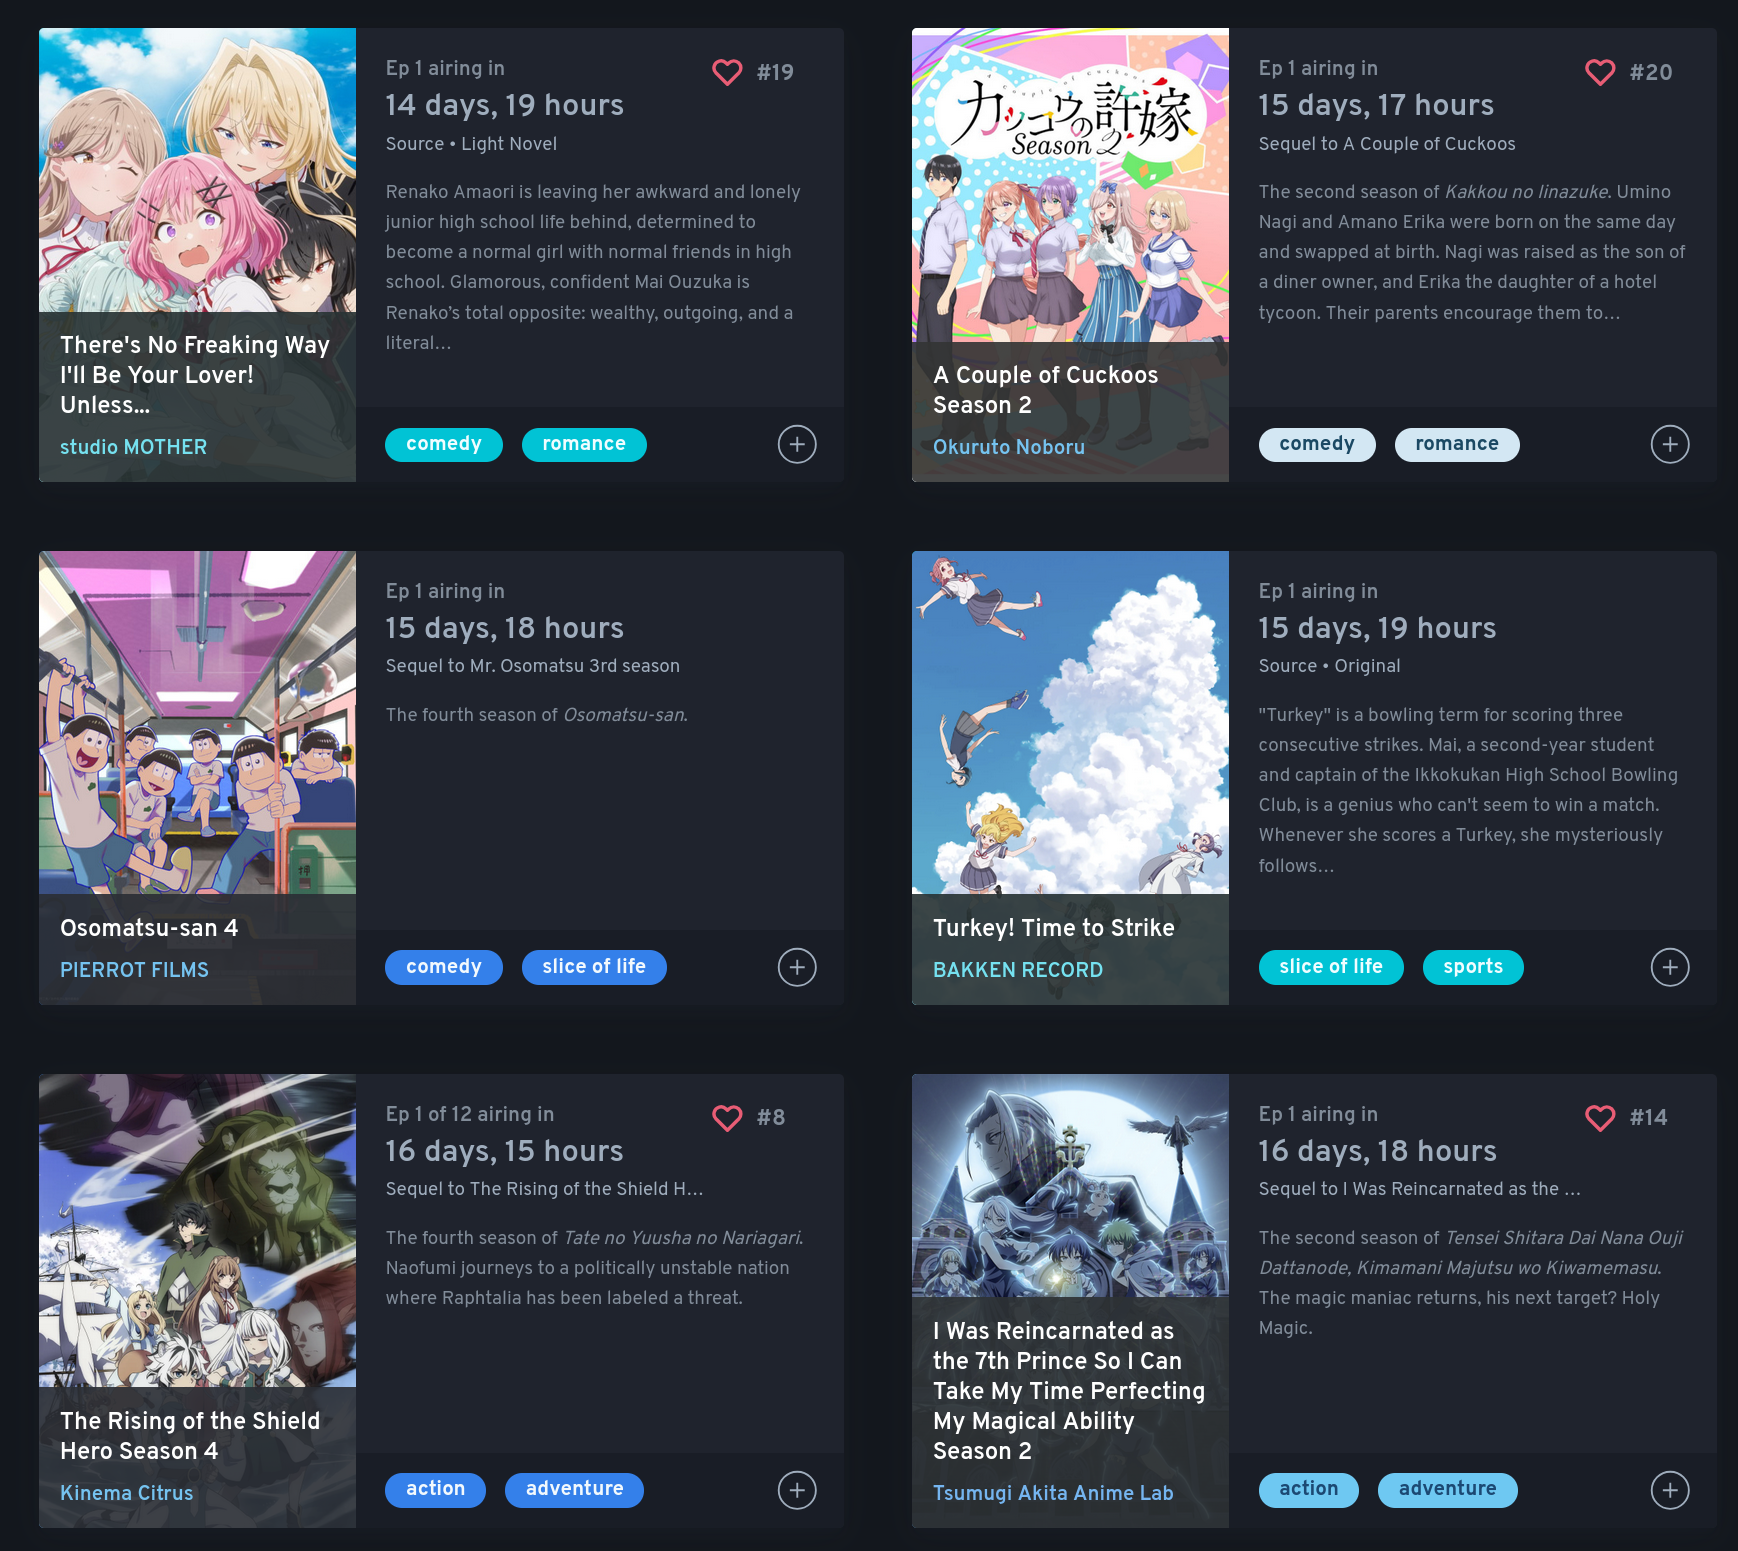The height and width of the screenshot is (1551, 1738).
Task: Select romance tag on A Couple of Cuckoos
Action: [1457, 444]
